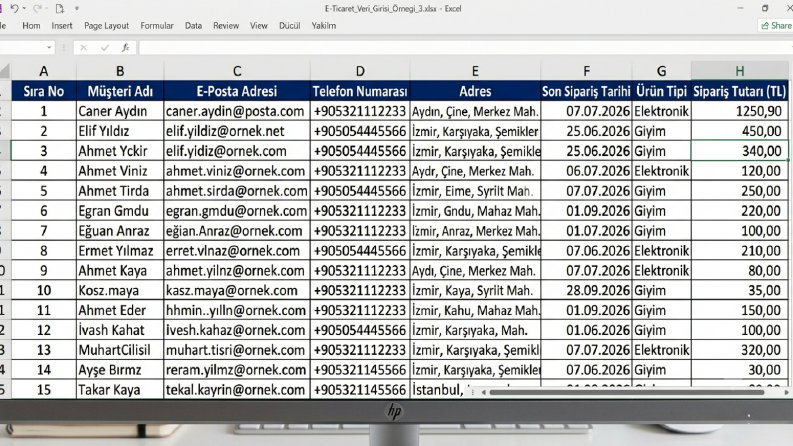Select the 'Son Sipariş Tarihi' header cell
The width and height of the screenshot is (793, 446).
[x=586, y=91]
